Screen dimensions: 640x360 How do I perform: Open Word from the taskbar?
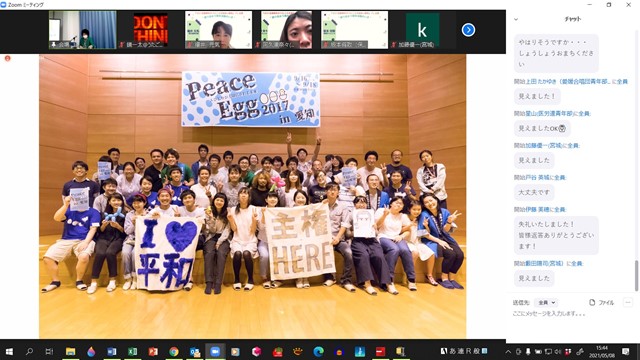click(x=111, y=351)
